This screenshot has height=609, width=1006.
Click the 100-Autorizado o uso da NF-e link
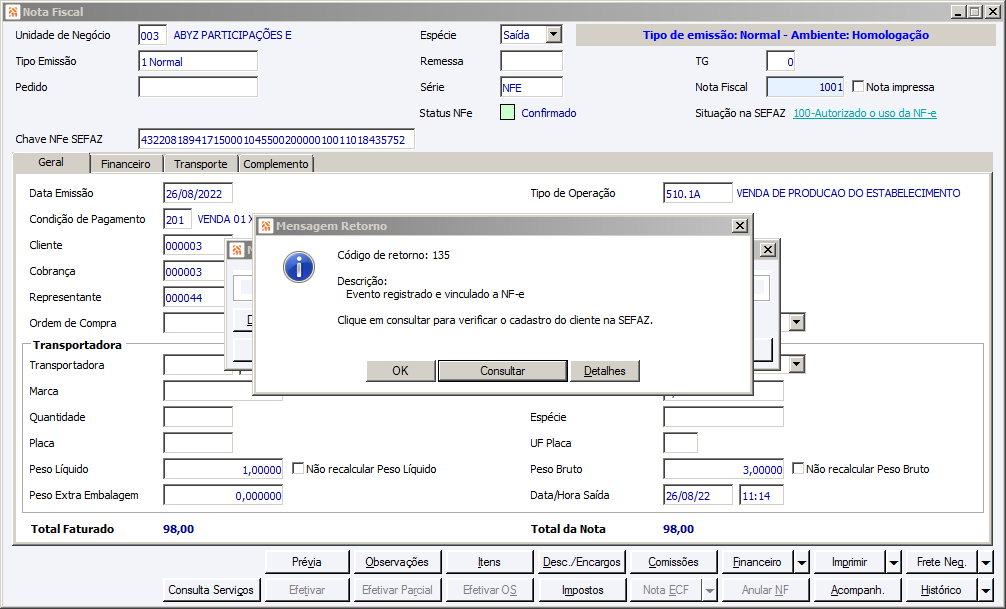coord(865,113)
